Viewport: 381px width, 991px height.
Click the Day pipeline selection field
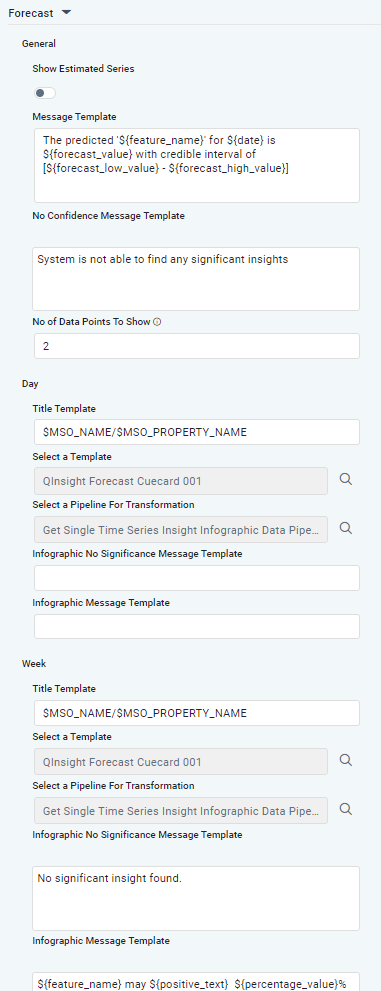[x=181, y=529]
